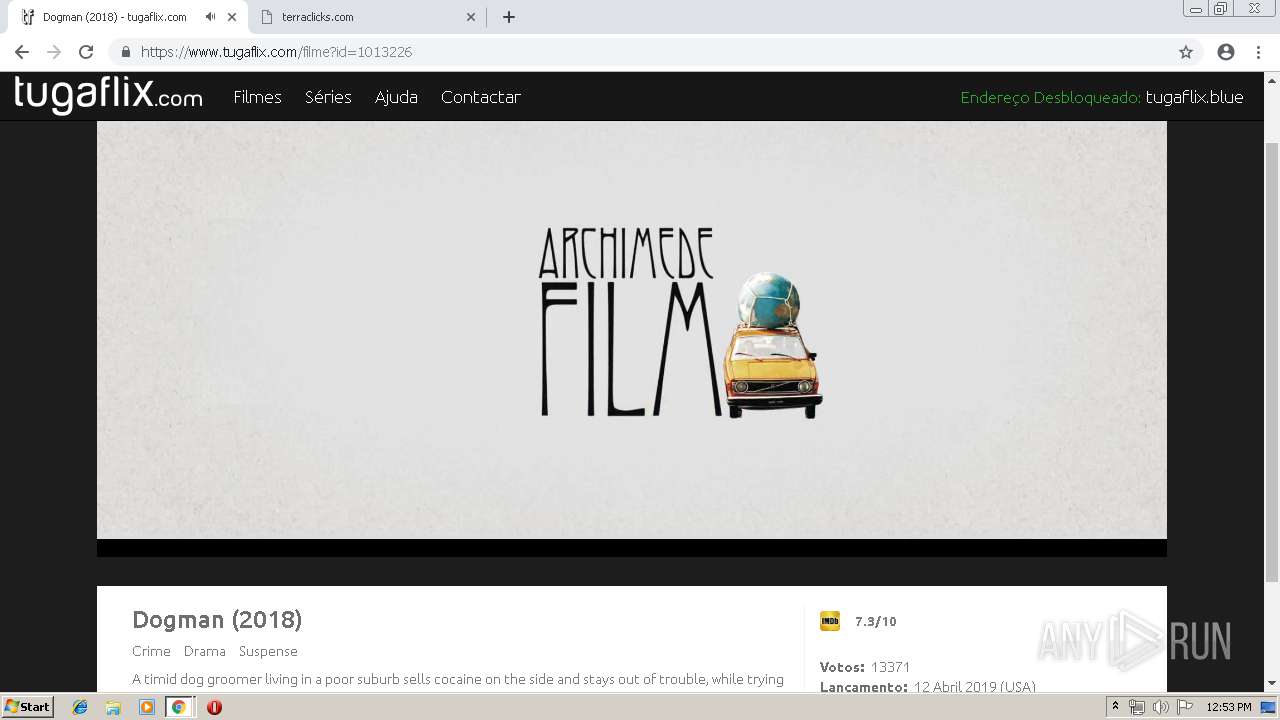Switch to terraclicks.com tab
This screenshot has height=720, width=1280.
[x=367, y=17]
